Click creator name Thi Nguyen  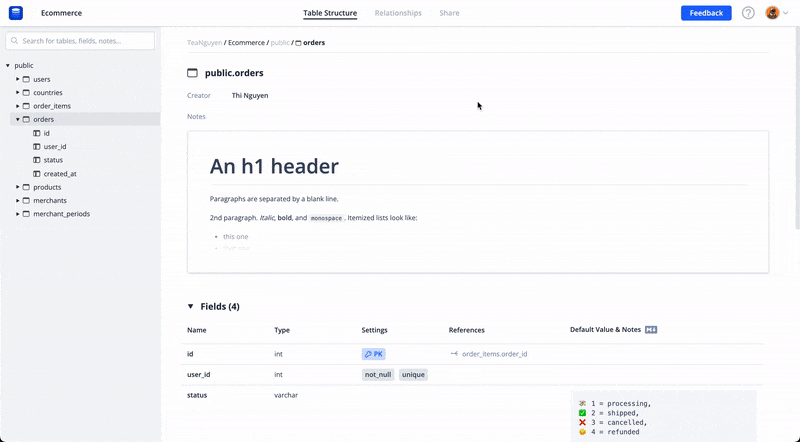click(x=250, y=95)
